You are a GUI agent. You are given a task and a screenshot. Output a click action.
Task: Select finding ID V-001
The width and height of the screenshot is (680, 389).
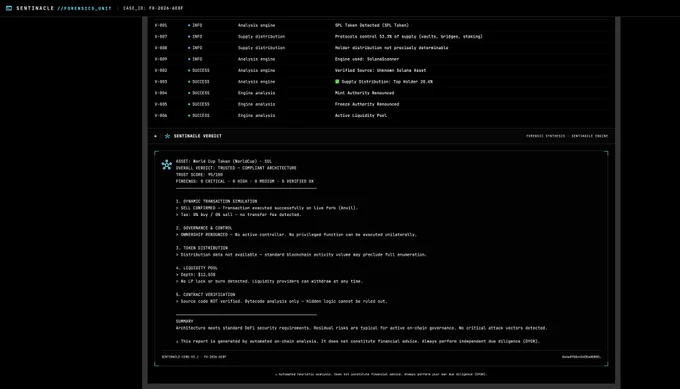tap(161, 26)
